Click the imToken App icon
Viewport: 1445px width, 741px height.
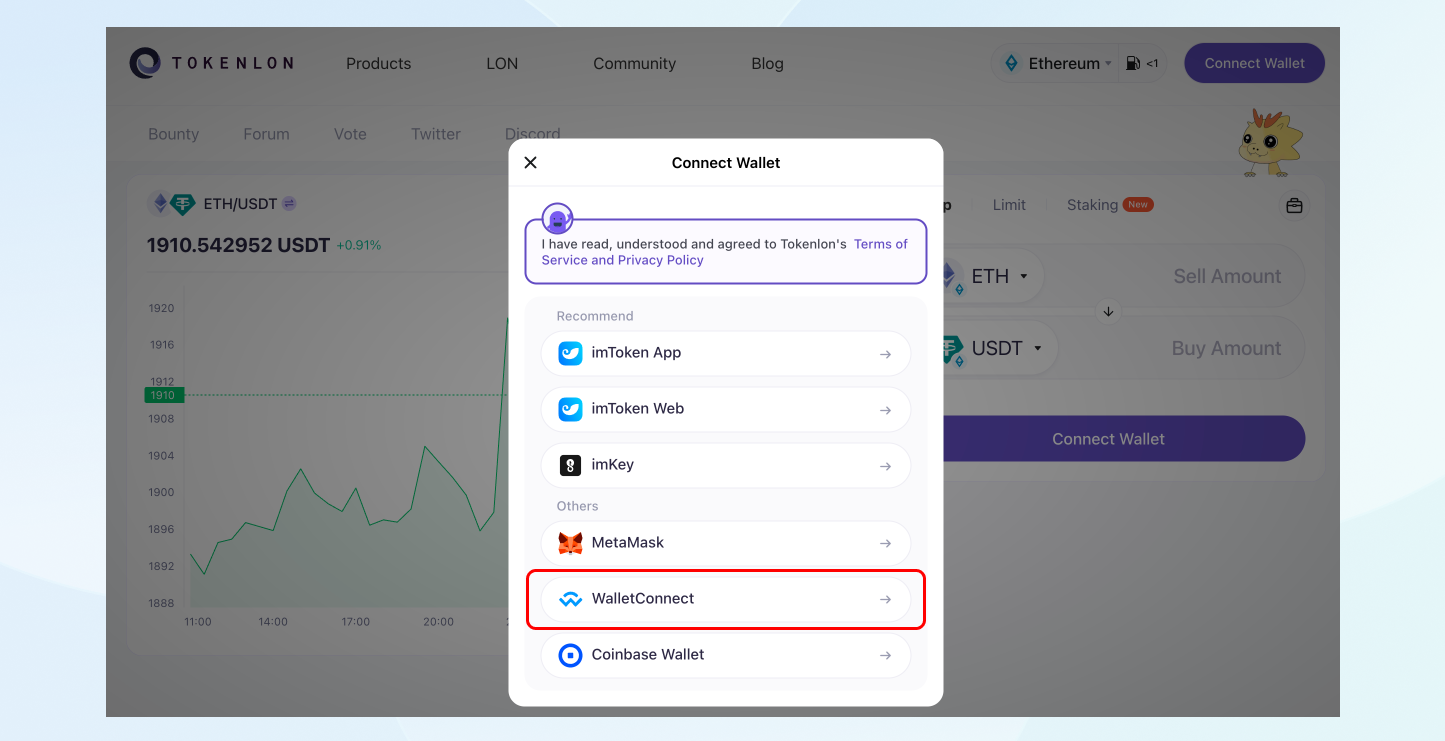tap(570, 353)
